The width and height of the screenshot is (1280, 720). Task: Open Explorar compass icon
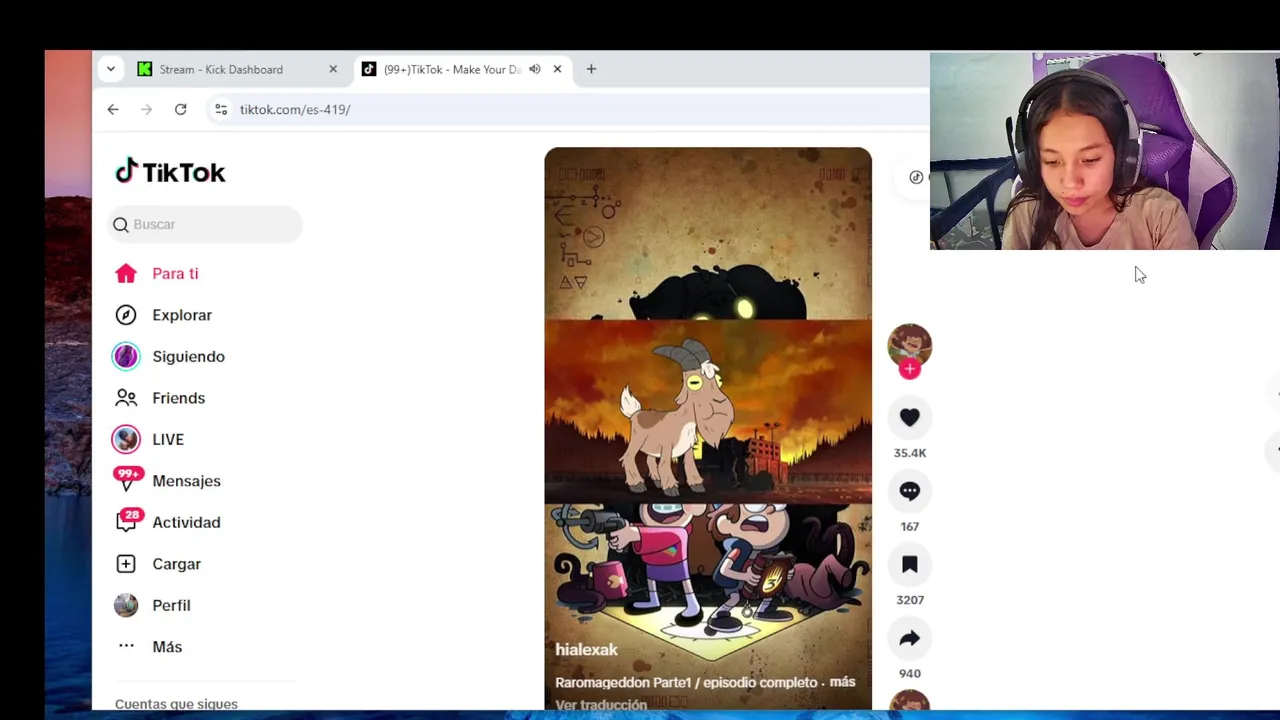pyautogui.click(x=125, y=315)
